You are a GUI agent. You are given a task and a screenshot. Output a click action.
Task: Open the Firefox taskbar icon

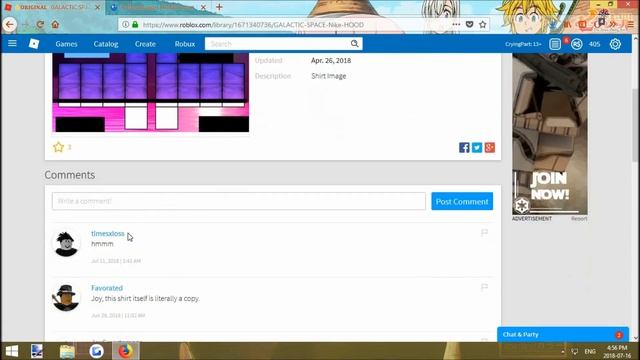coord(126,351)
